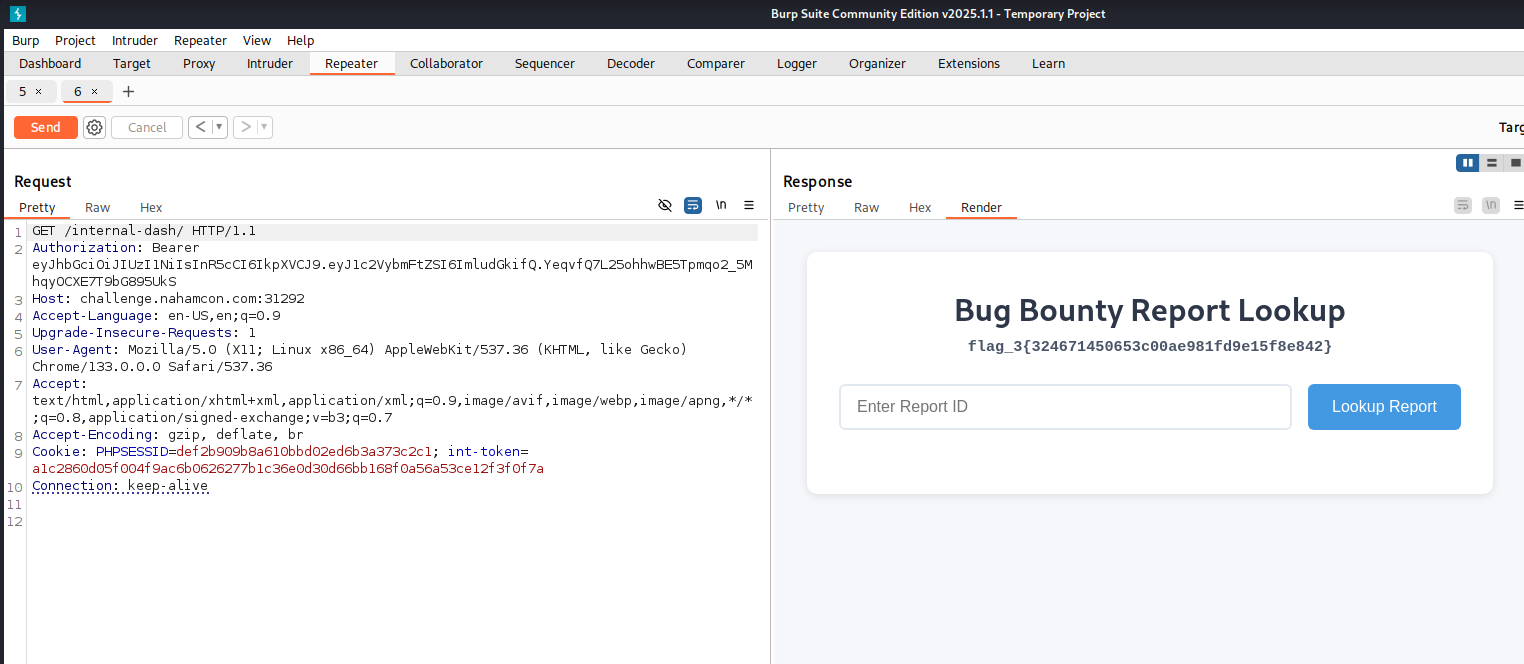Click the Authorization Bearer header line
This screenshot has height=664, width=1524.
tap(393, 264)
